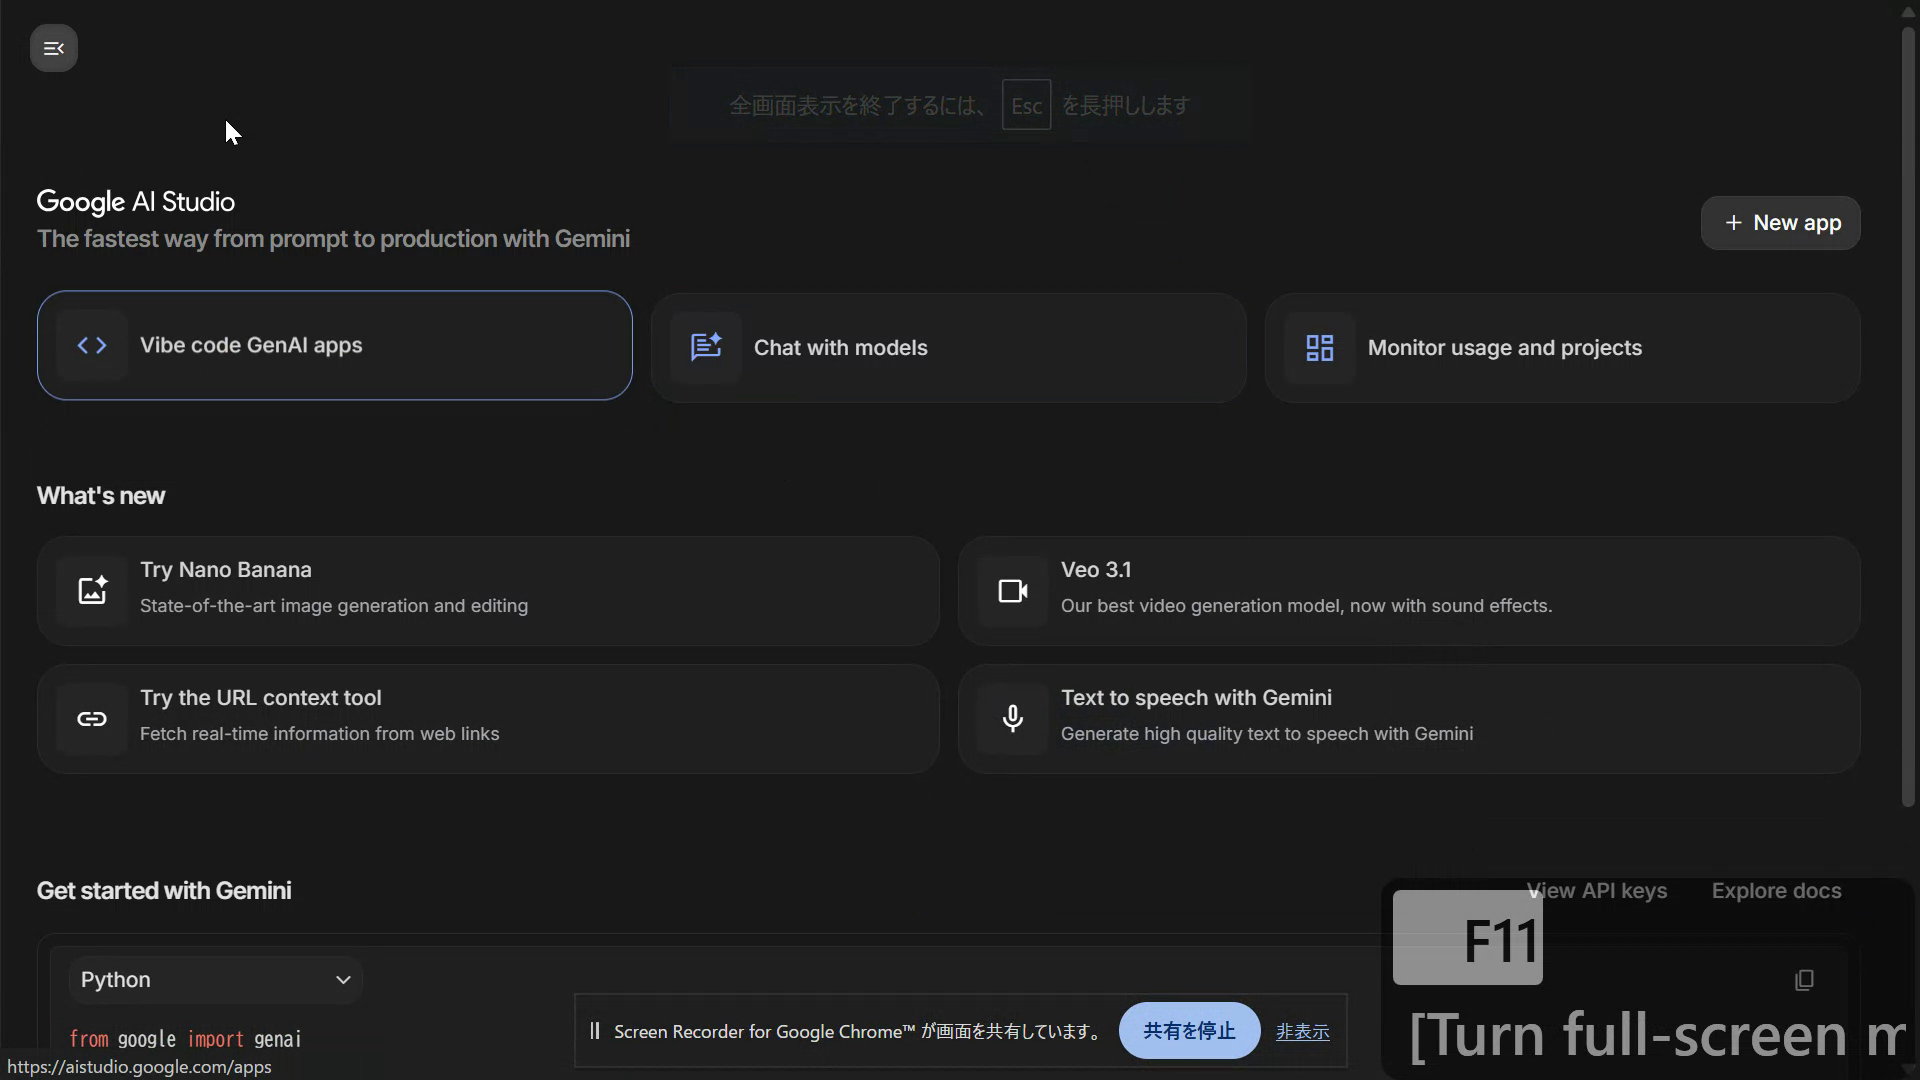Click the Veo 3.1 video camera icon
Image resolution: width=1920 pixels, height=1080 pixels.
click(1012, 591)
